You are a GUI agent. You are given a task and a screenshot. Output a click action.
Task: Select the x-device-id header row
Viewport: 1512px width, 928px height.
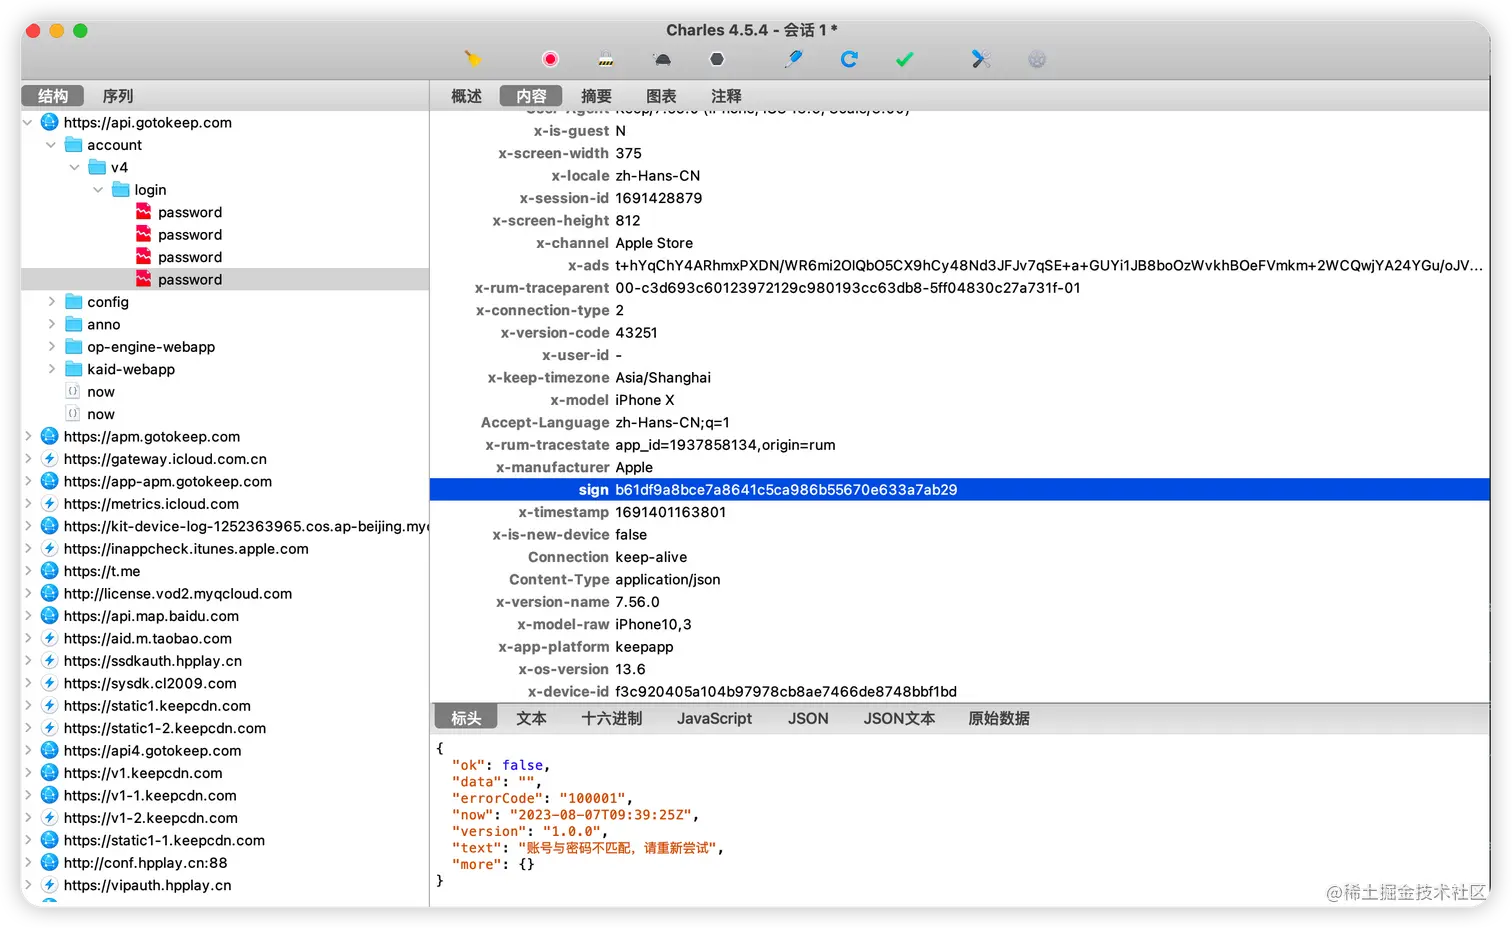pos(960,692)
